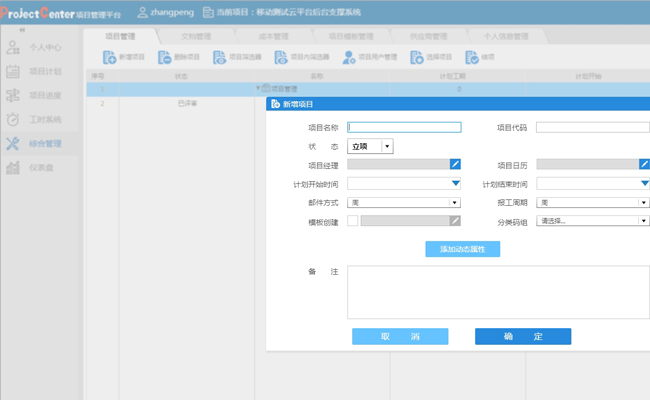650x400 pixels.
Task: Click the 新增项目 toolbar icon
Action: tap(109, 57)
